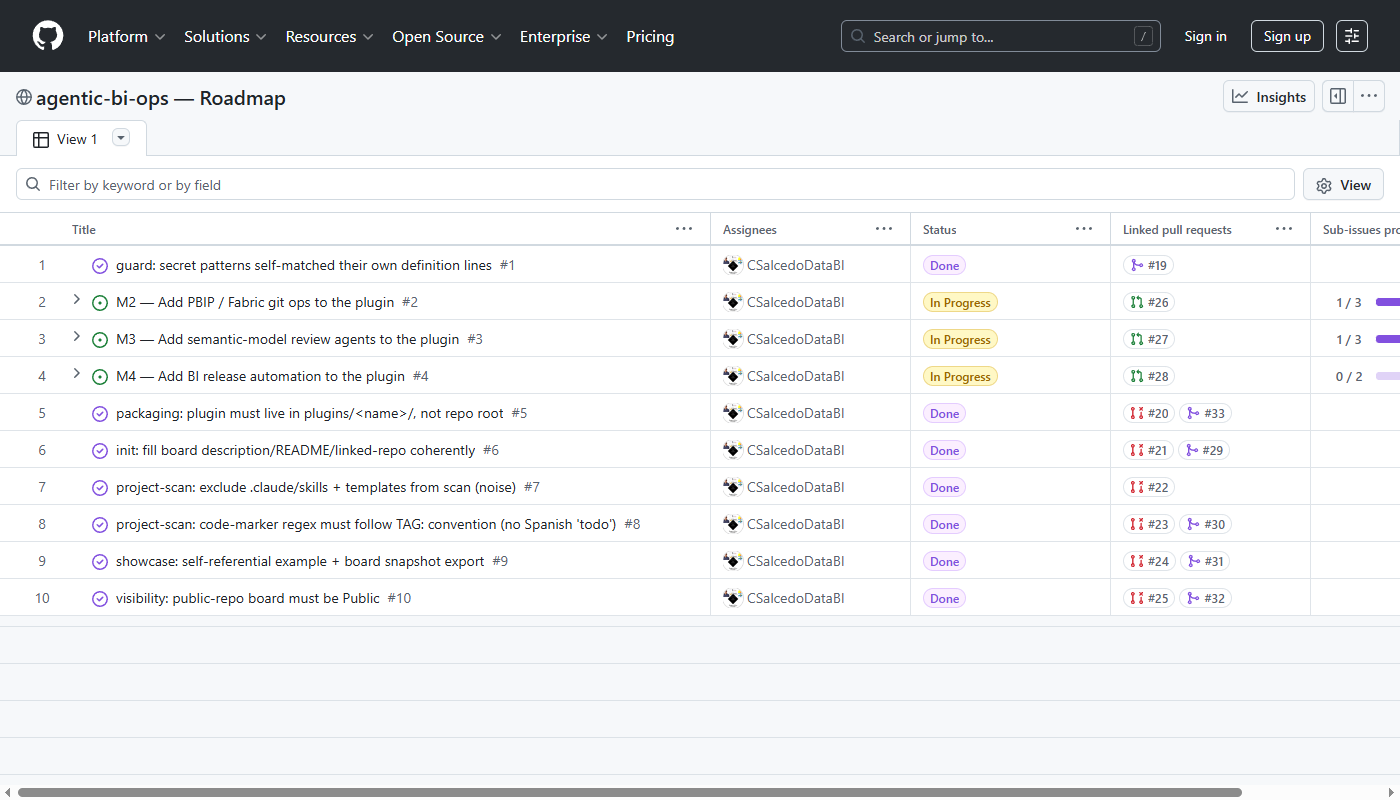Viewport: 1400px width, 800px height.
Task: Click the M2 row sub-issues progress bar 1 / 3
Action: tap(1388, 302)
